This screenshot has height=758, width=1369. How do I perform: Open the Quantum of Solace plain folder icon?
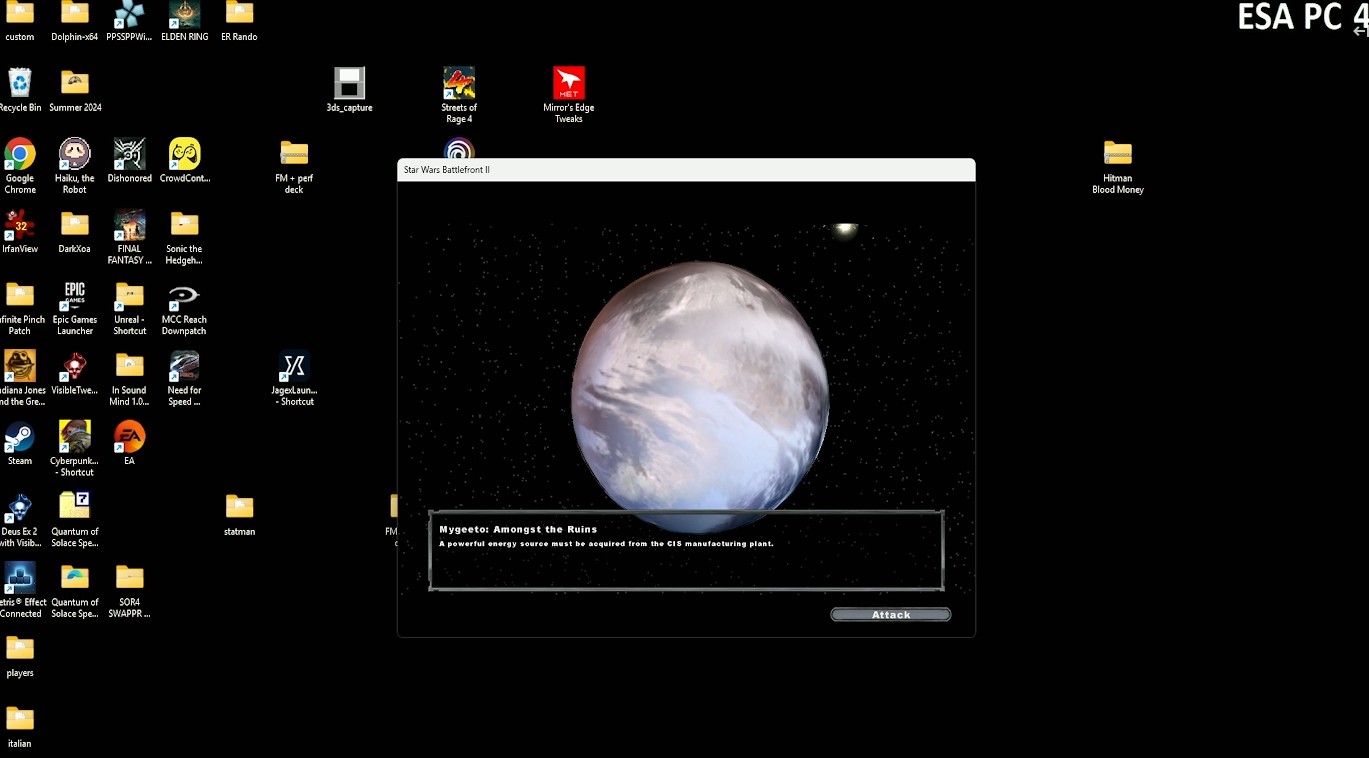75,577
